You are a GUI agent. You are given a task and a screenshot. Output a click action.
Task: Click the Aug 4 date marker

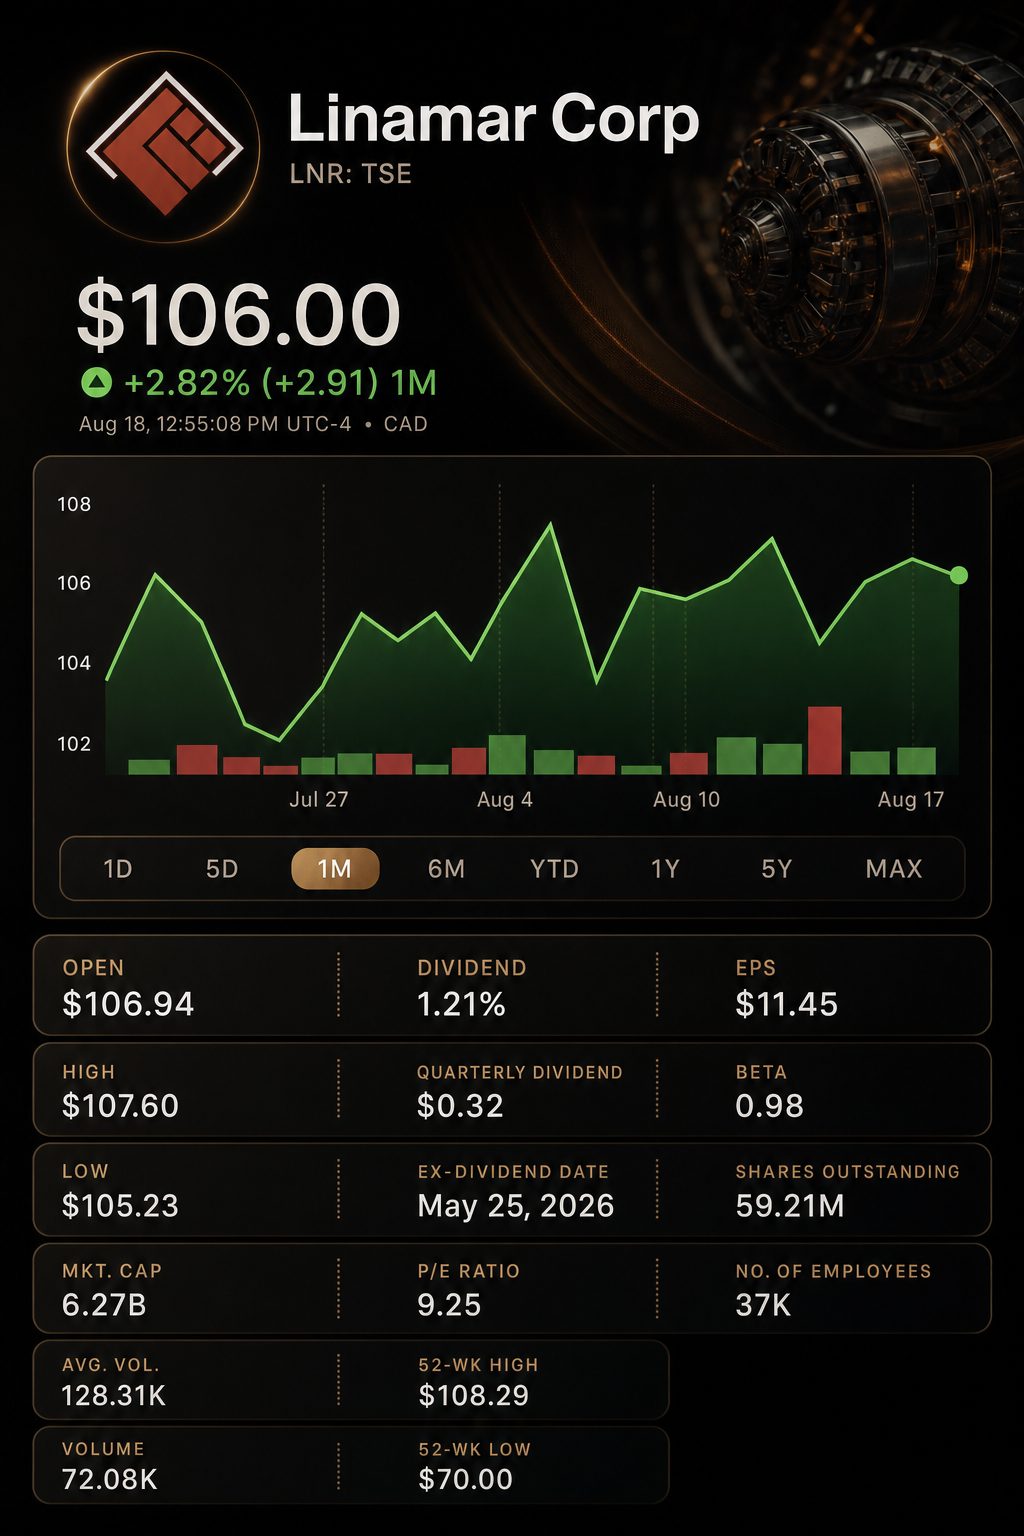(x=505, y=799)
